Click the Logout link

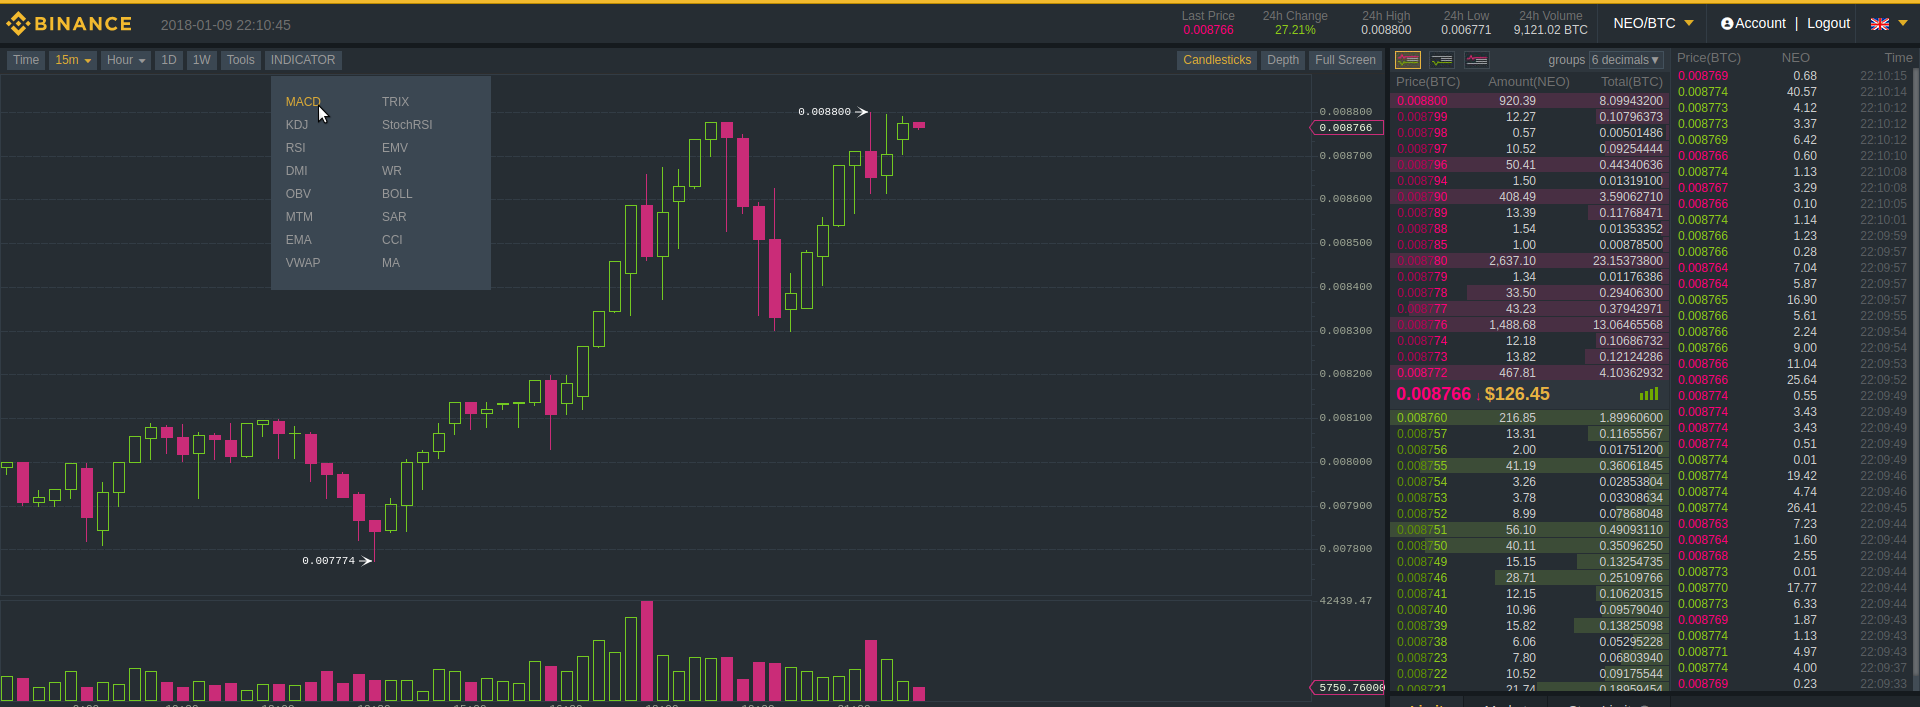1829,23
